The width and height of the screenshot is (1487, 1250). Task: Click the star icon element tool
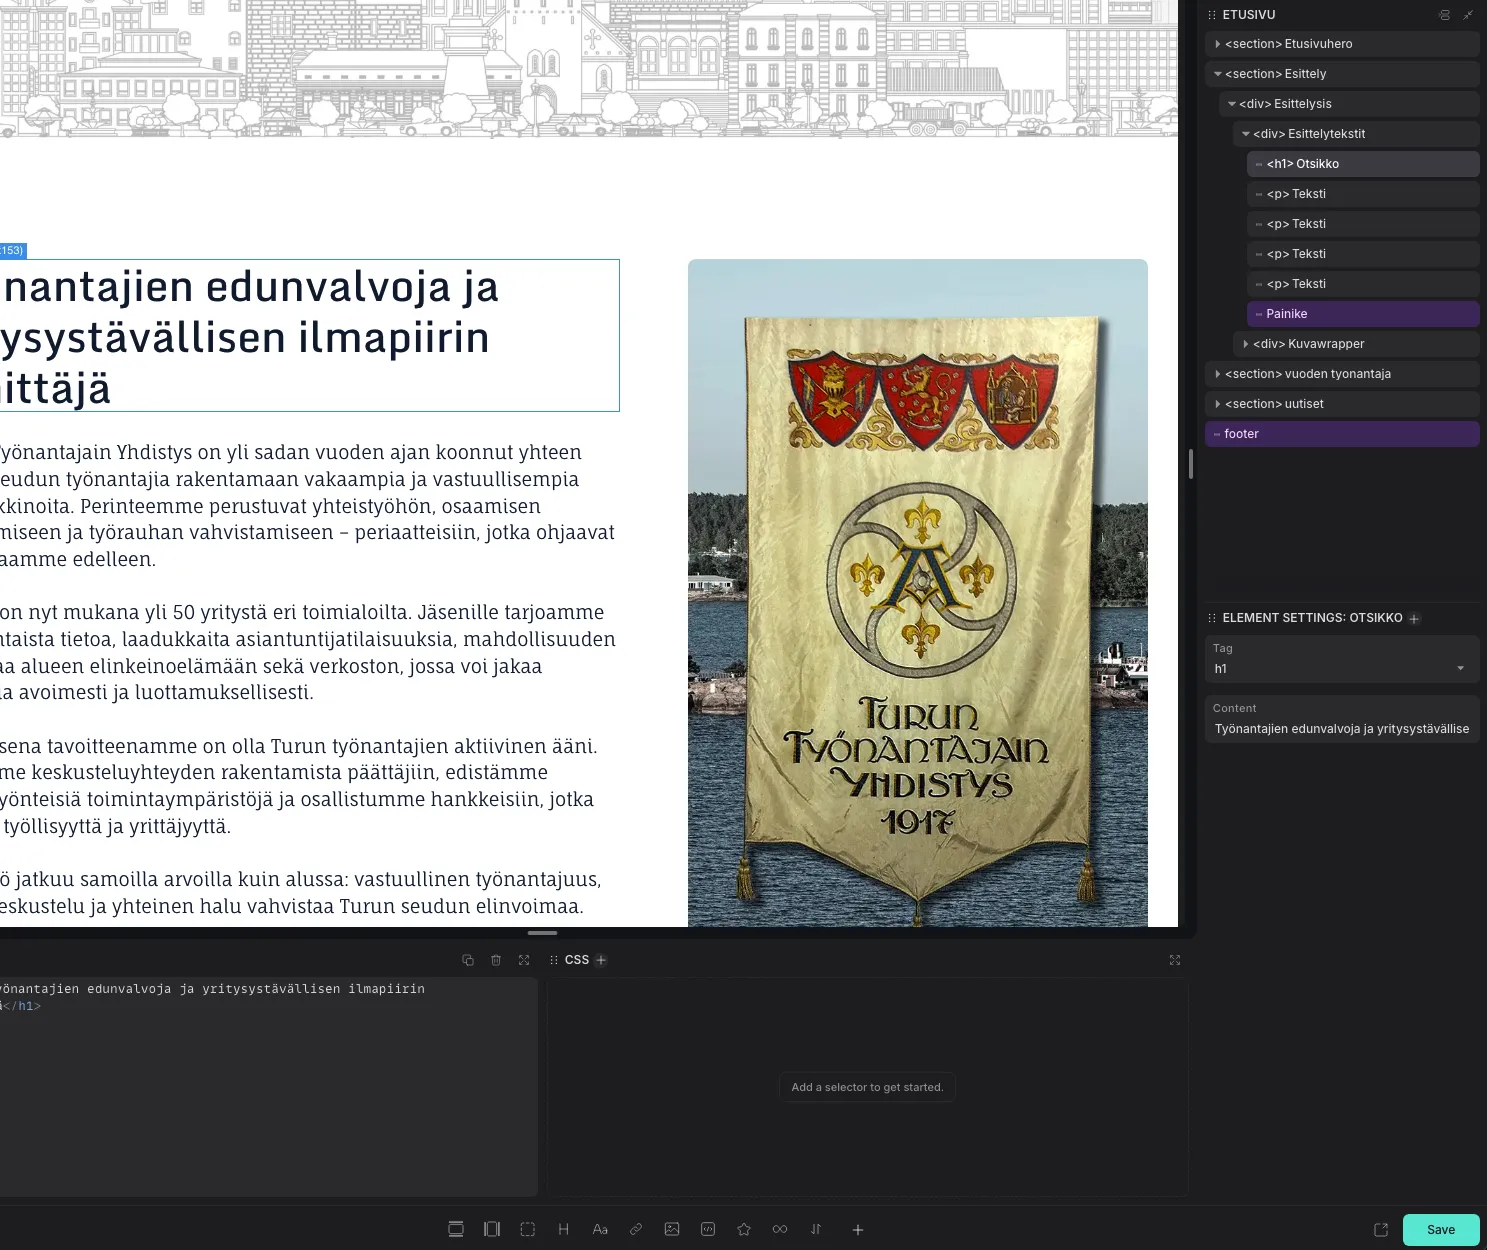744,1229
